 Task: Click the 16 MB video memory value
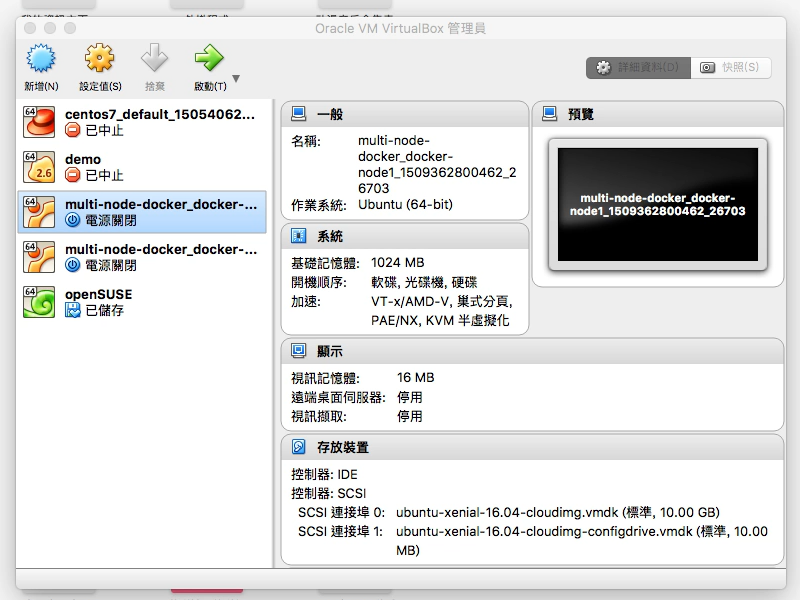[x=415, y=378]
